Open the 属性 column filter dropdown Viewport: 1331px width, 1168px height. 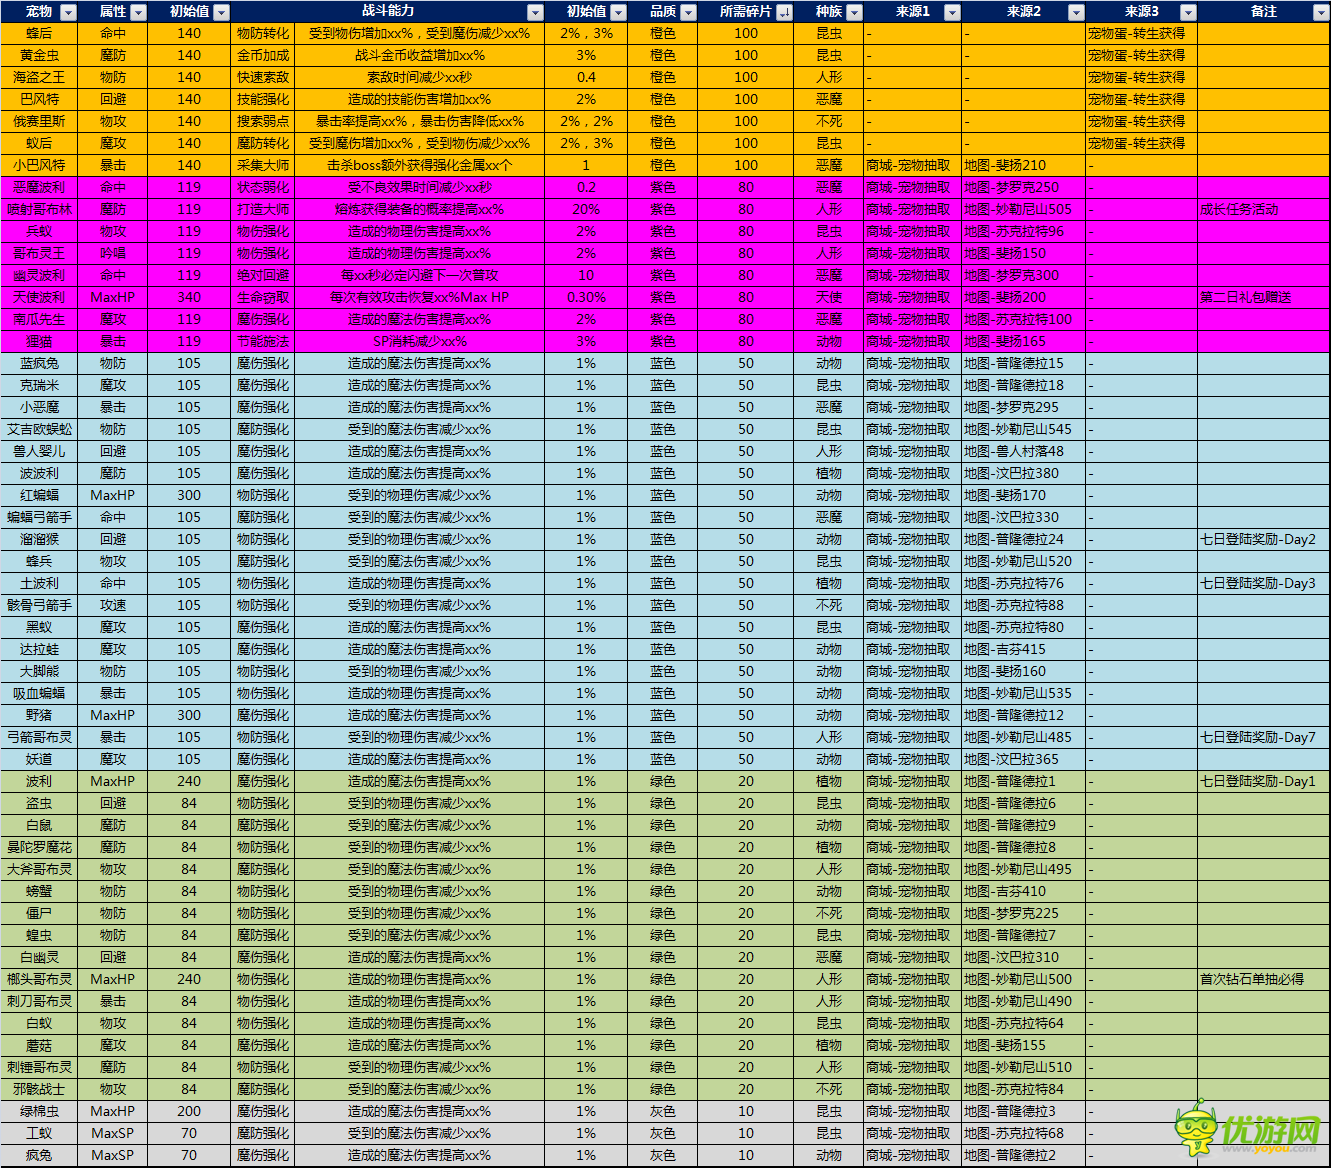(x=138, y=12)
